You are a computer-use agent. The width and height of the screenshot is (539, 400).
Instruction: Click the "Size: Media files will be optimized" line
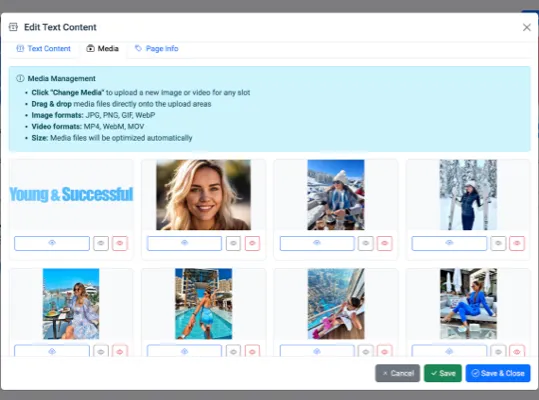pos(112,138)
